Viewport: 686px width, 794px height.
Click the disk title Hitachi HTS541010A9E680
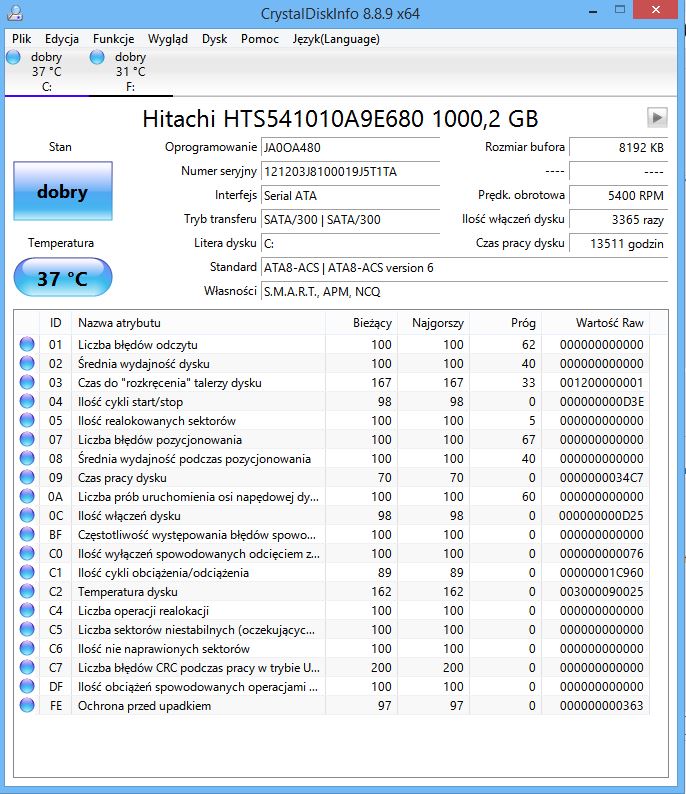tap(340, 119)
